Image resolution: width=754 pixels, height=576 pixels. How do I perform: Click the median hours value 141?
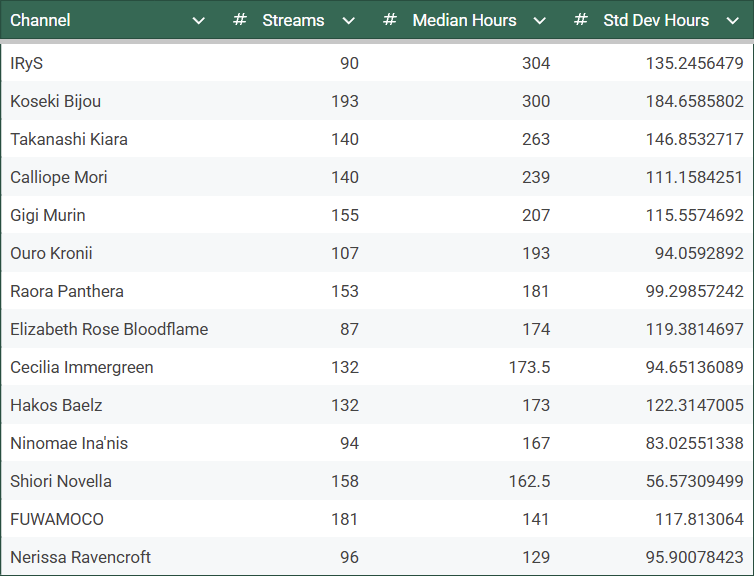click(x=536, y=519)
